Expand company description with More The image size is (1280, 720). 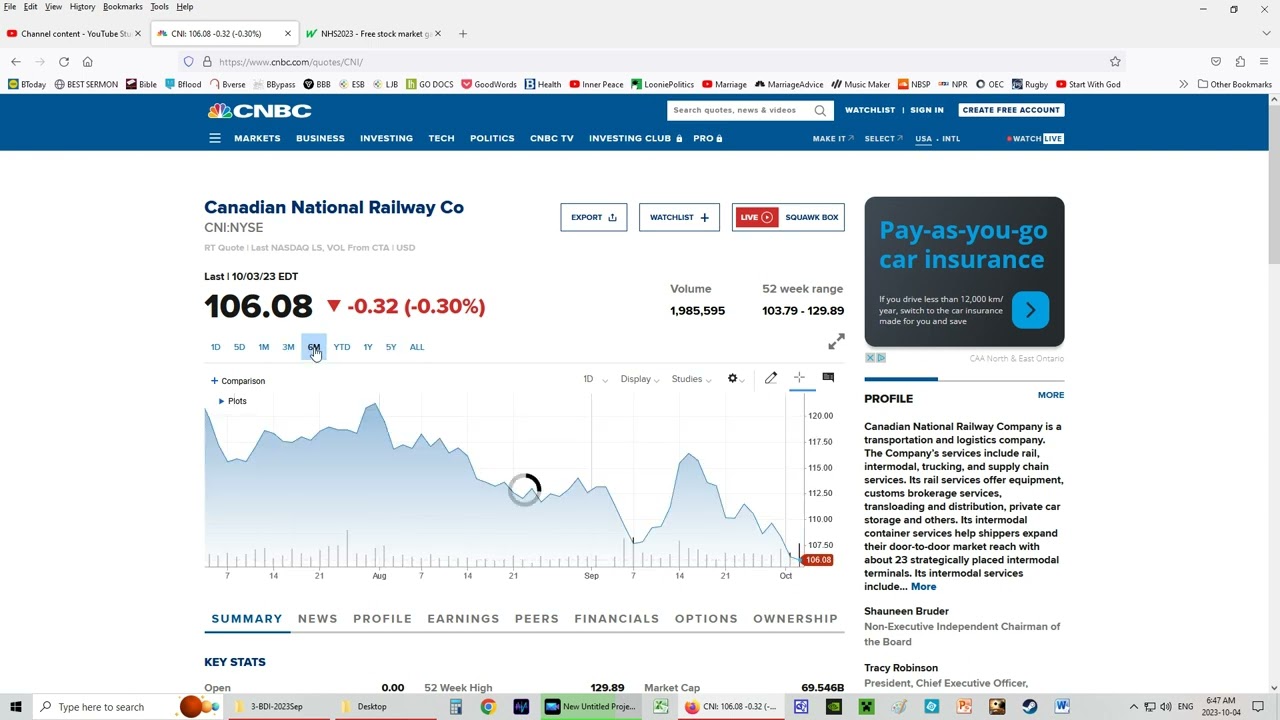pyautogui.click(x=923, y=587)
